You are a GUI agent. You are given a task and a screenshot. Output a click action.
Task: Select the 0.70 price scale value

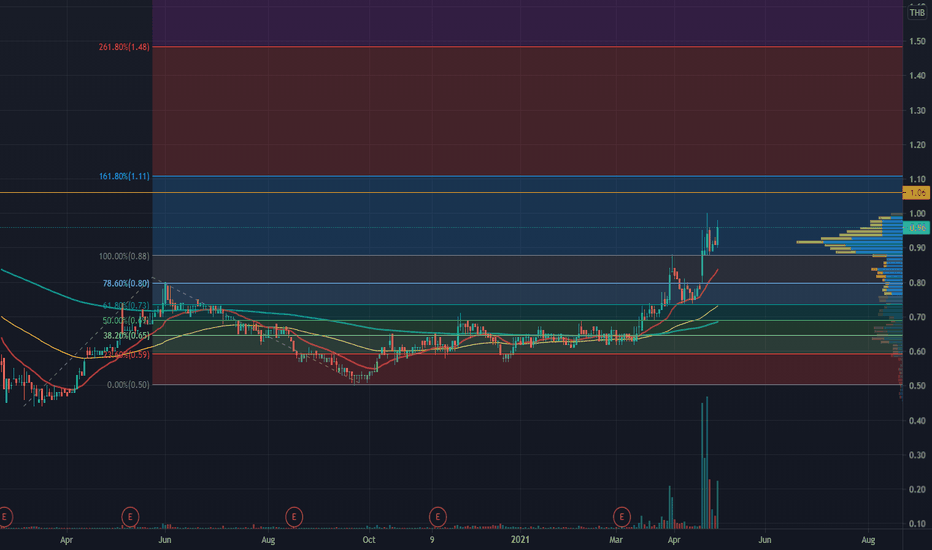917,318
